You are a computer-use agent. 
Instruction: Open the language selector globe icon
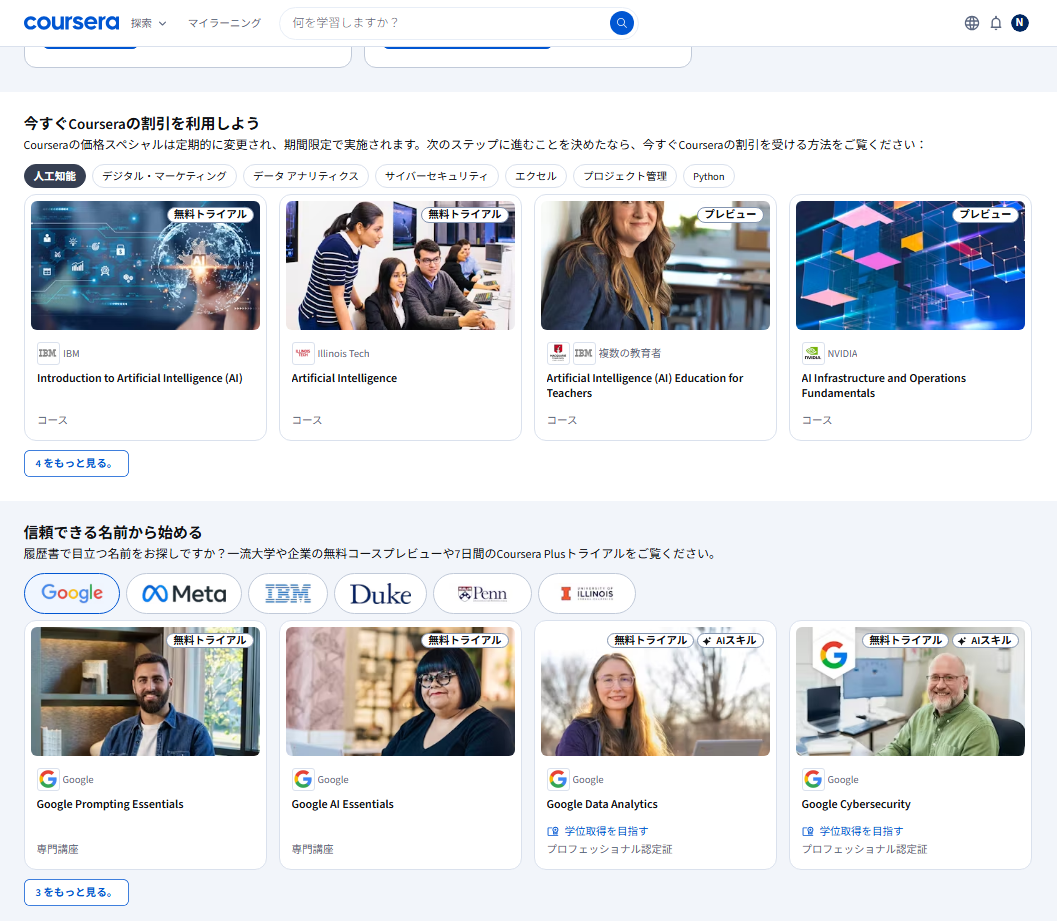point(971,22)
